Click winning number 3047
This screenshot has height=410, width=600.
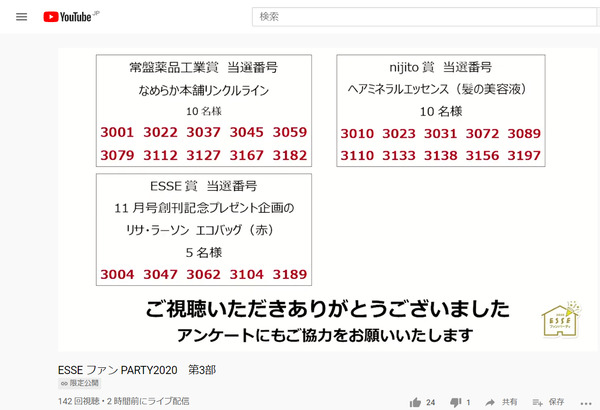[x=160, y=274]
